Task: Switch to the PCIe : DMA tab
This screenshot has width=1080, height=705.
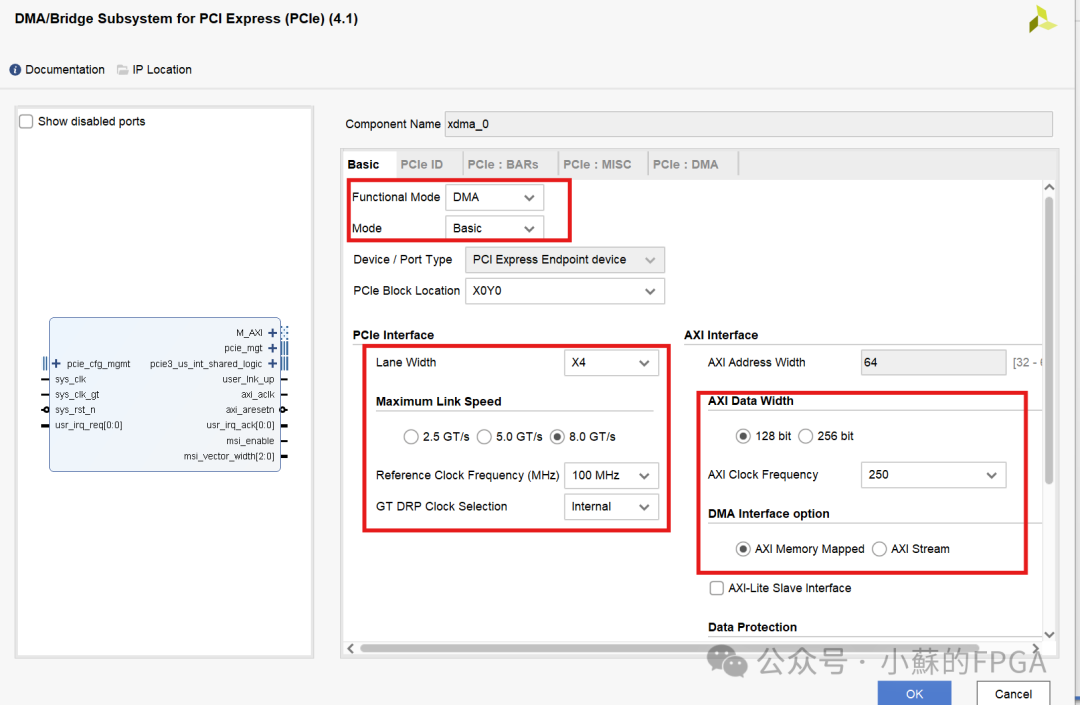Action: point(685,165)
